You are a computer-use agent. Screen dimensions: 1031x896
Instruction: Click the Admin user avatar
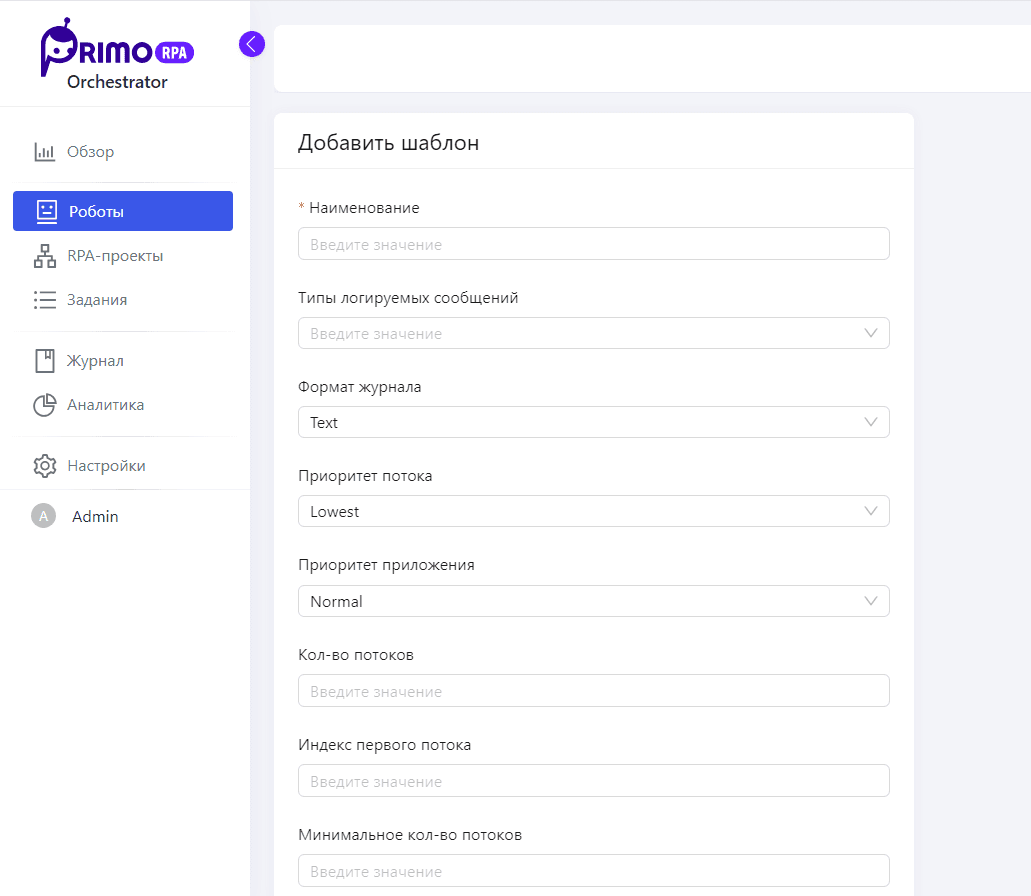click(x=43, y=516)
